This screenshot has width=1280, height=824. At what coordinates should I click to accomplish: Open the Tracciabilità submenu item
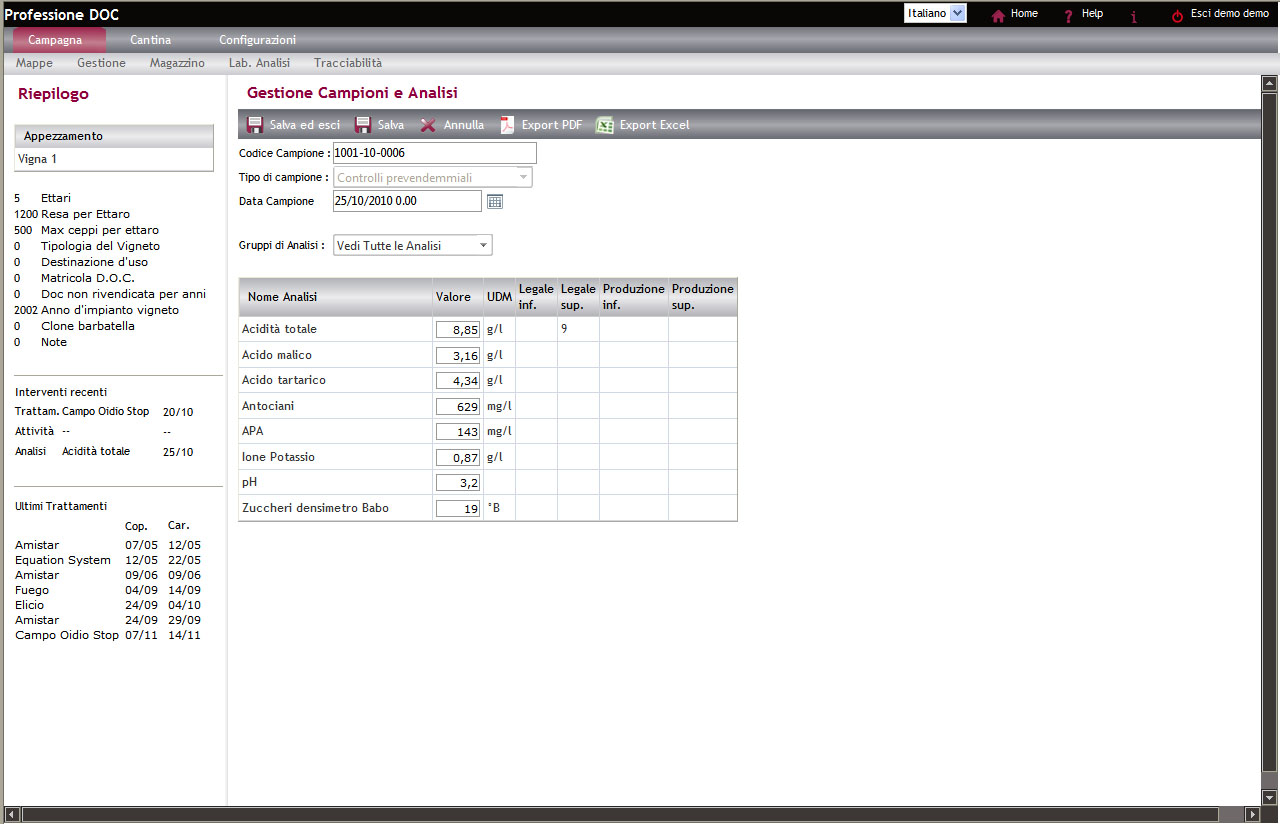point(348,63)
